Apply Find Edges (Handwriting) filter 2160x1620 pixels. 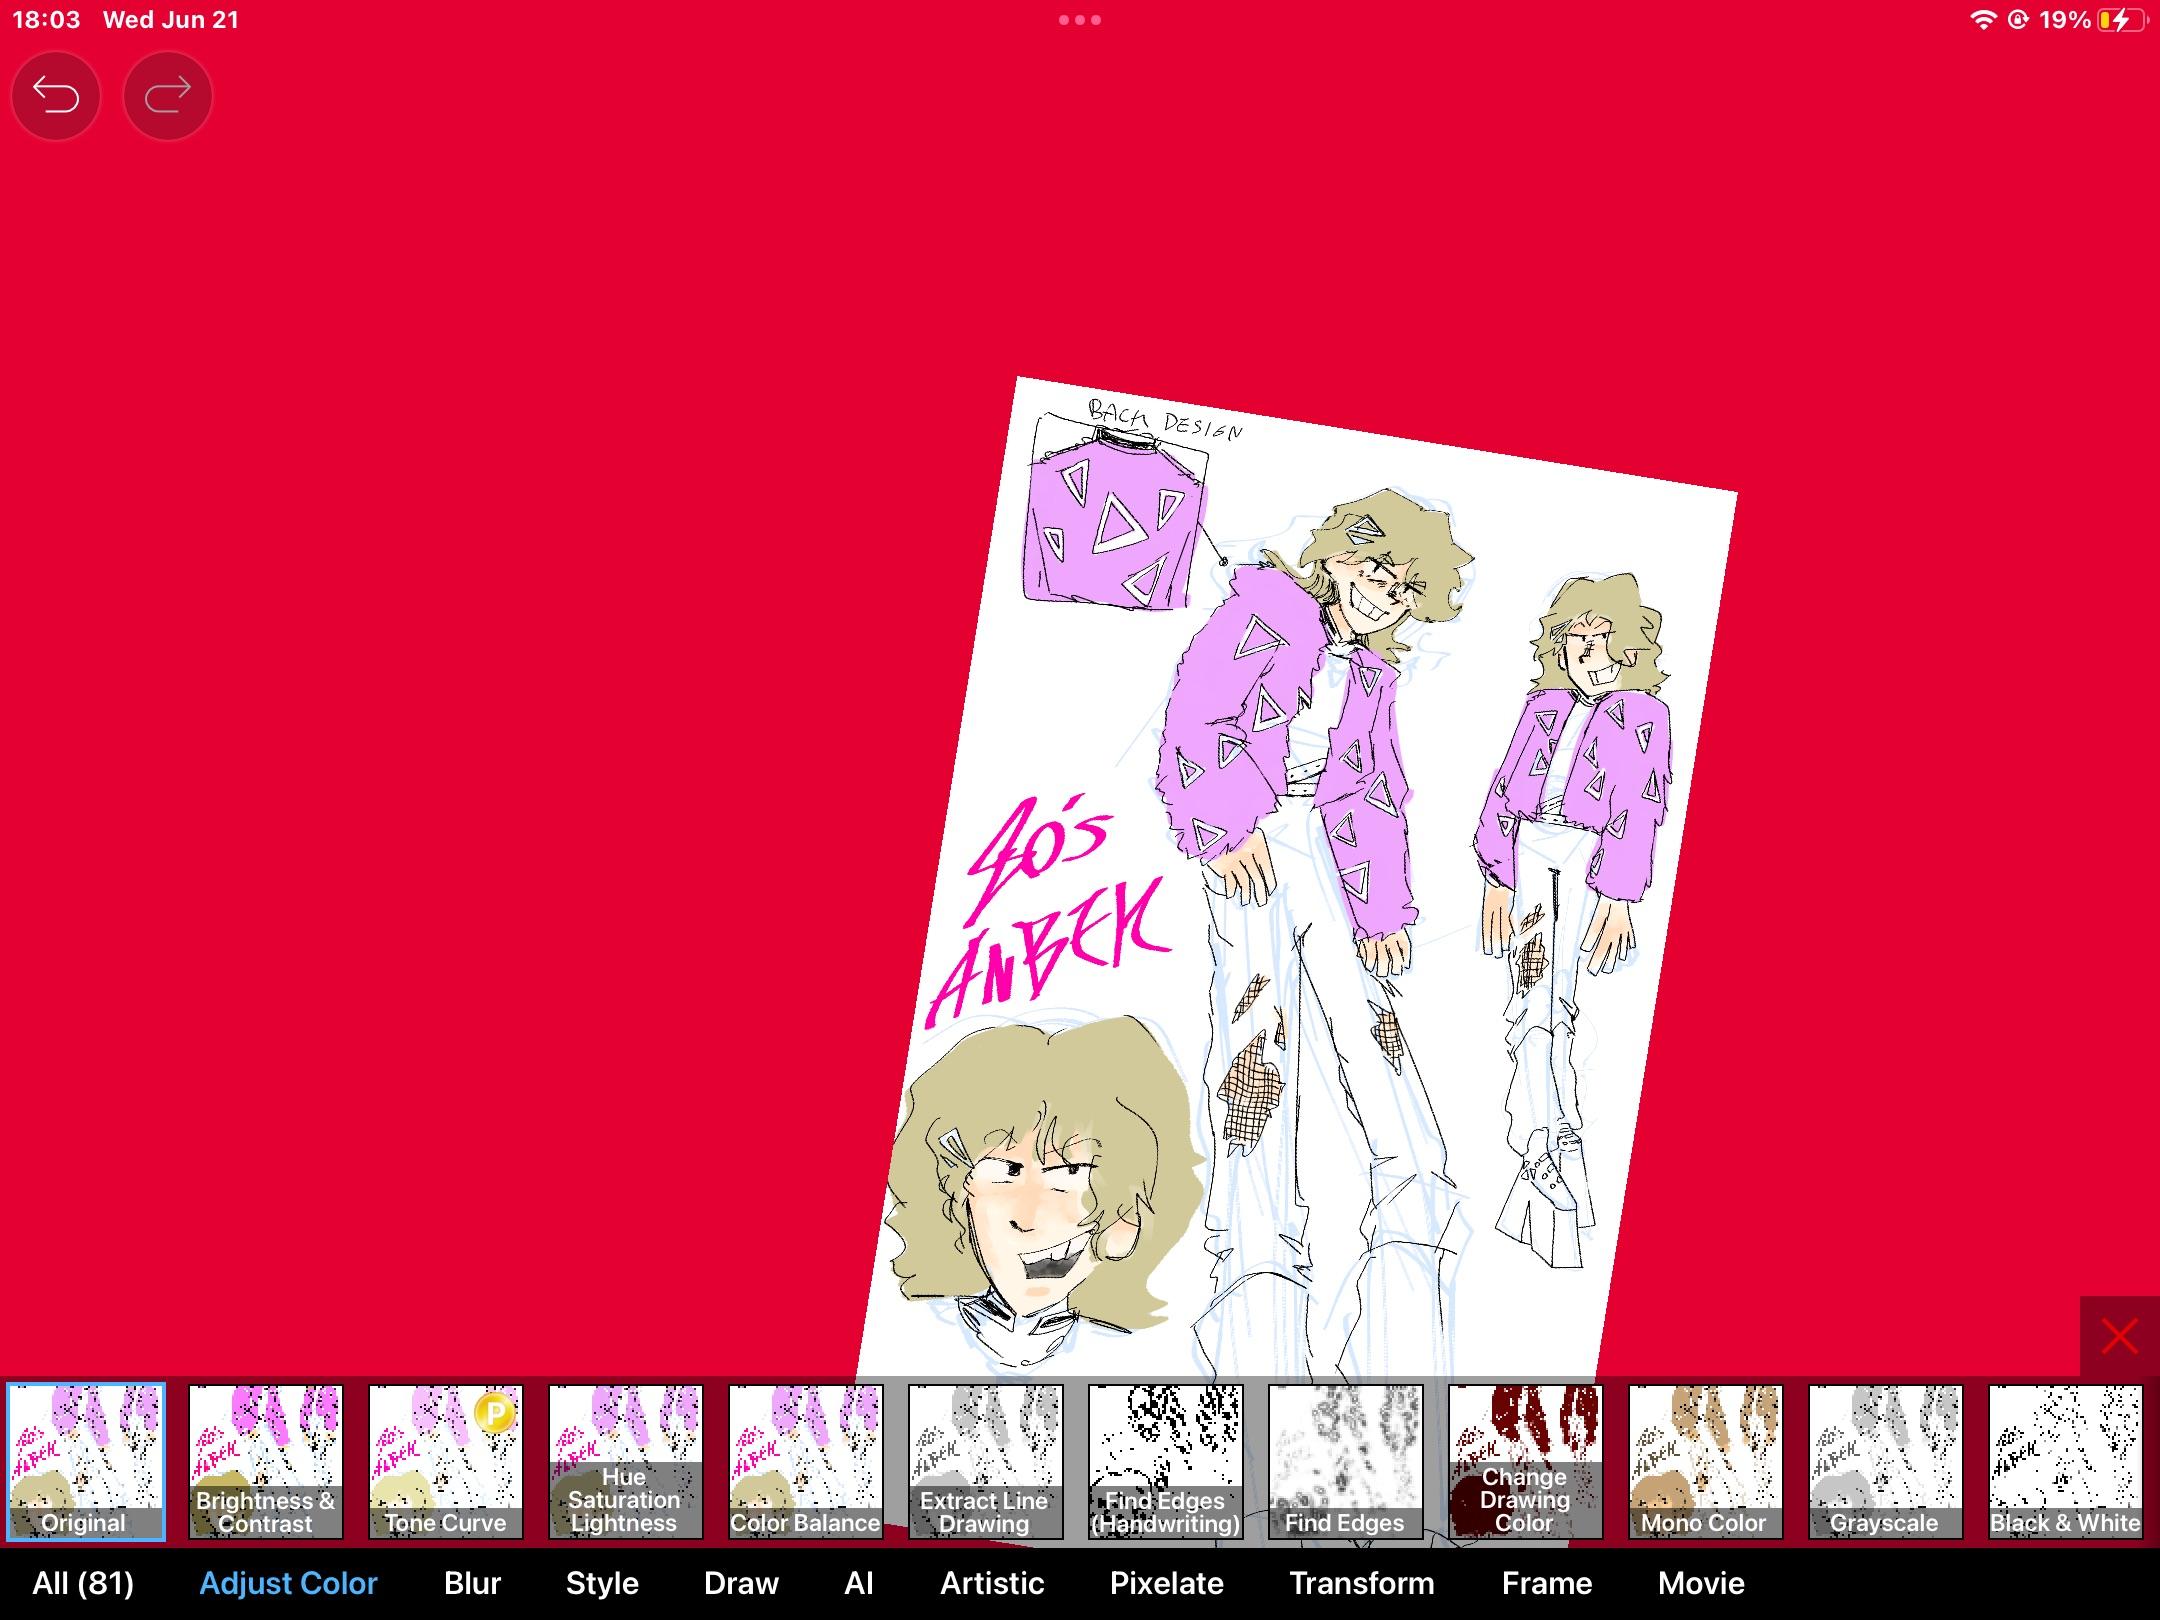[x=1166, y=1461]
